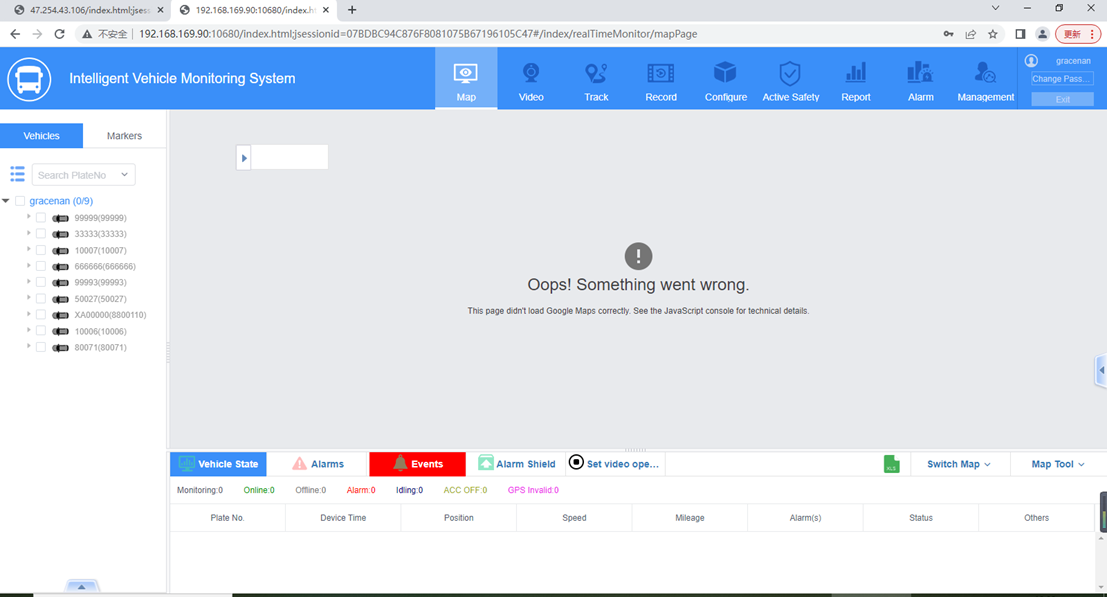Check the 33333(33333) vehicle checkbox

[41, 234]
